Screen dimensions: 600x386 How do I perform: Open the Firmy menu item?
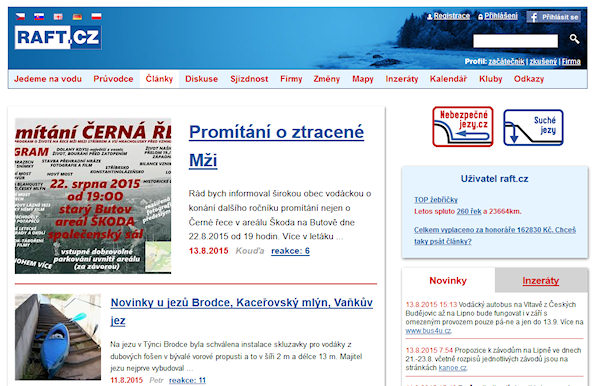[291, 79]
